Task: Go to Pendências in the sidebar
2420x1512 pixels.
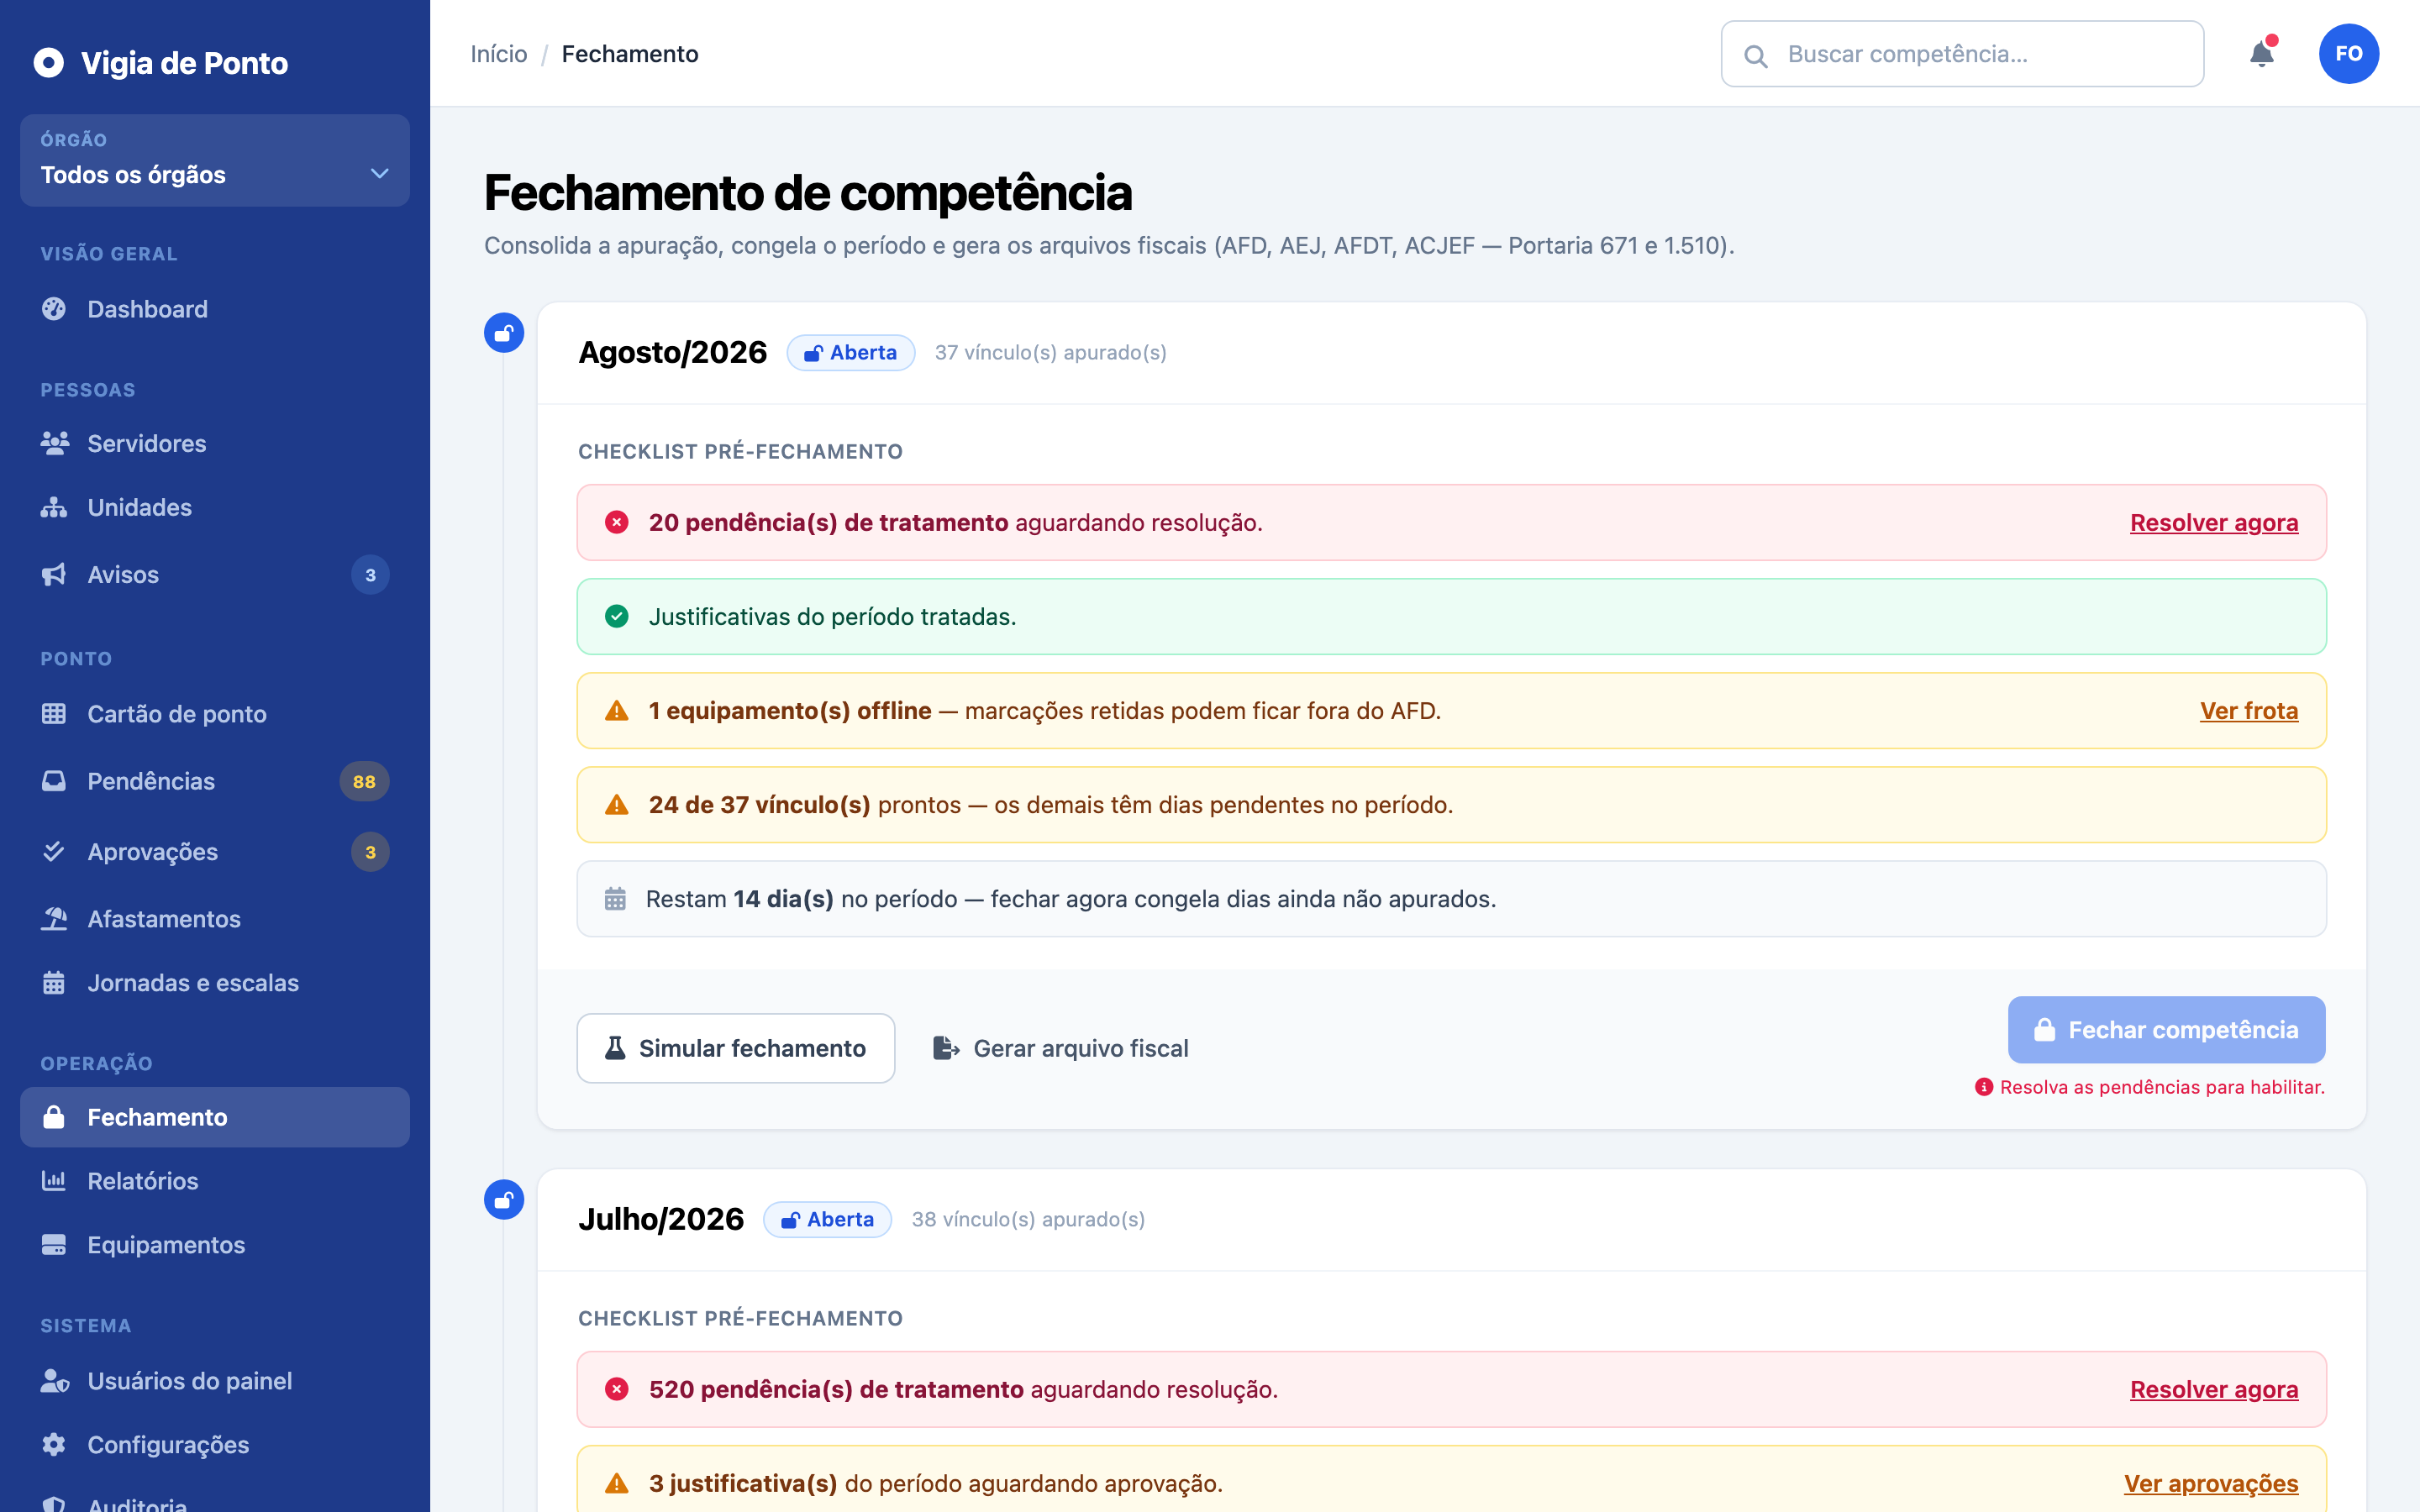Action: (215, 781)
